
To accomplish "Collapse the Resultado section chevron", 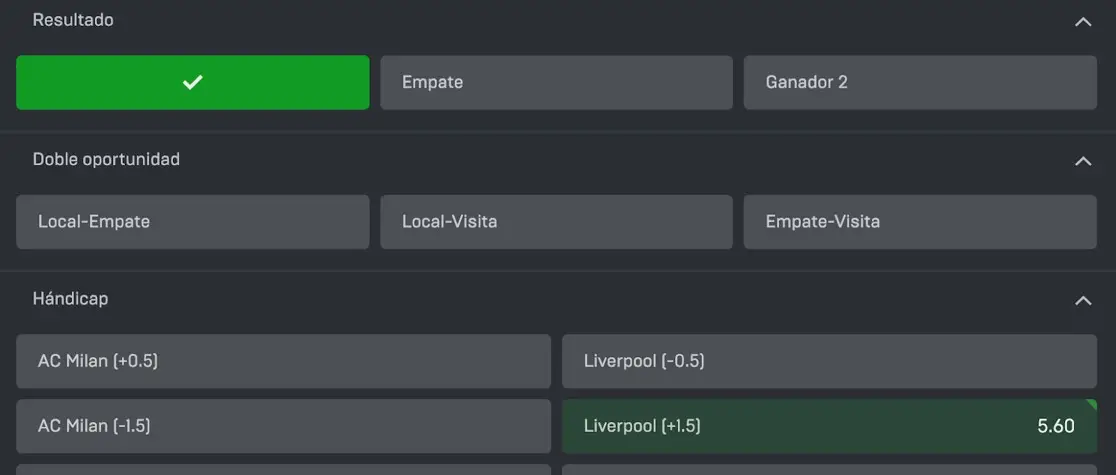I will click(x=1083, y=22).
